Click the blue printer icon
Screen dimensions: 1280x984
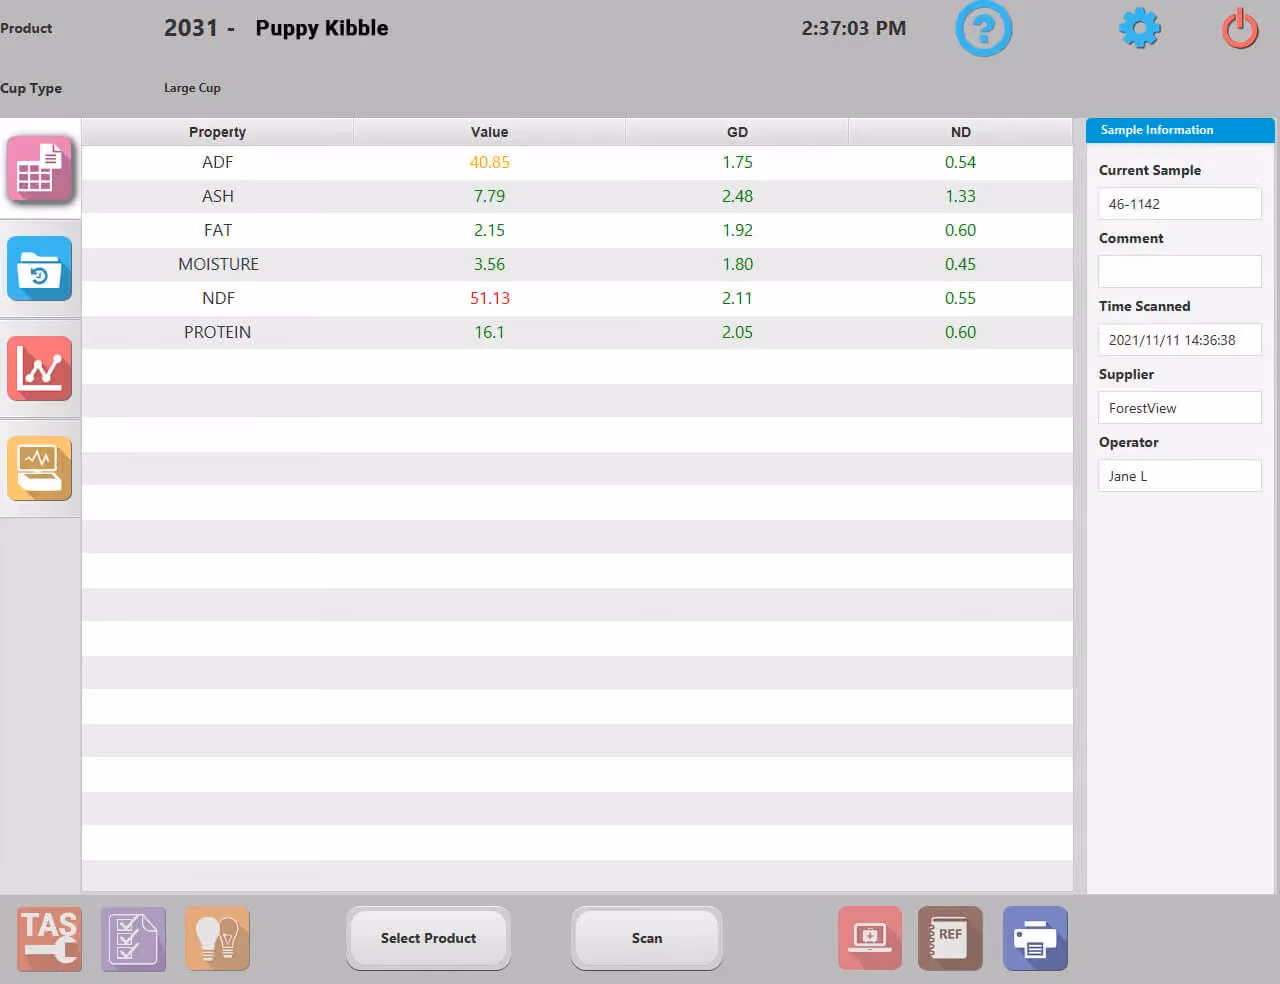point(1035,938)
